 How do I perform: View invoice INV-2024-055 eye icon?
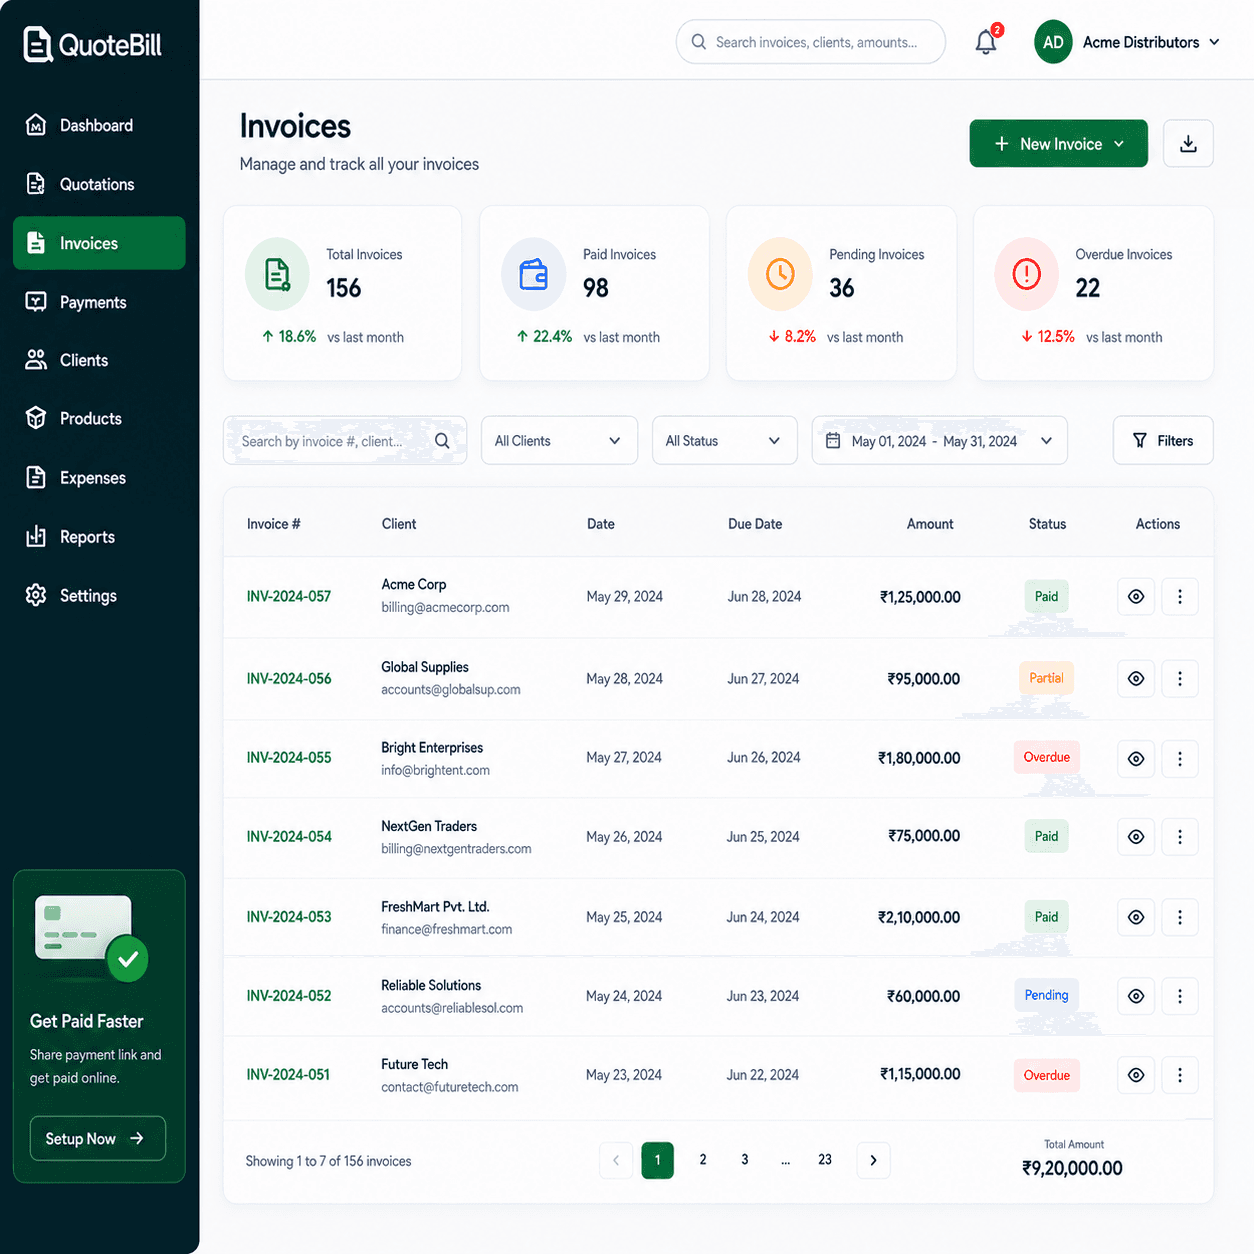1136,759
